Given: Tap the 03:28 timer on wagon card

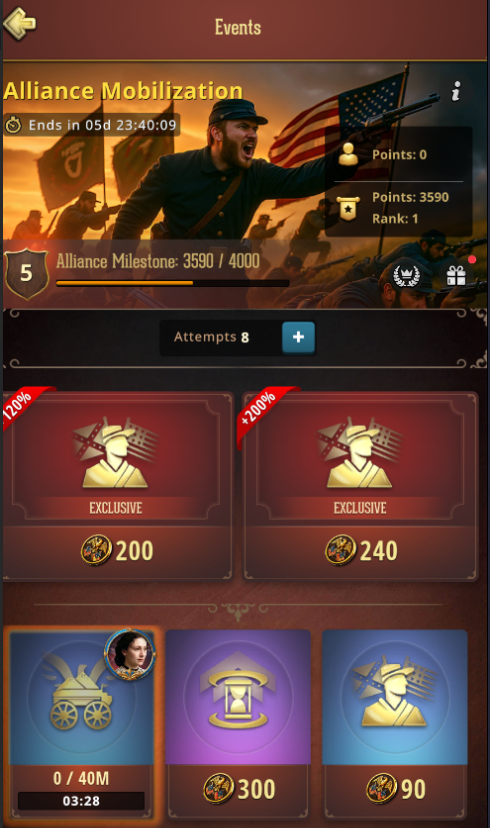Looking at the screenshot, I should [x=81, y=801].
